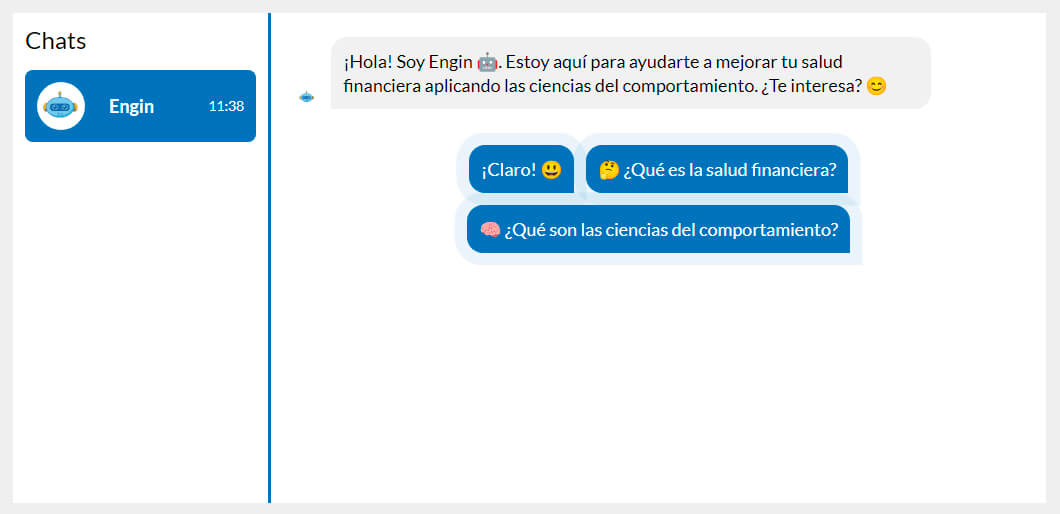The width and height of the screenshot is (1060, 514).
Task: Click the robot emoji in the greeting message
Action: coord(487,63)
